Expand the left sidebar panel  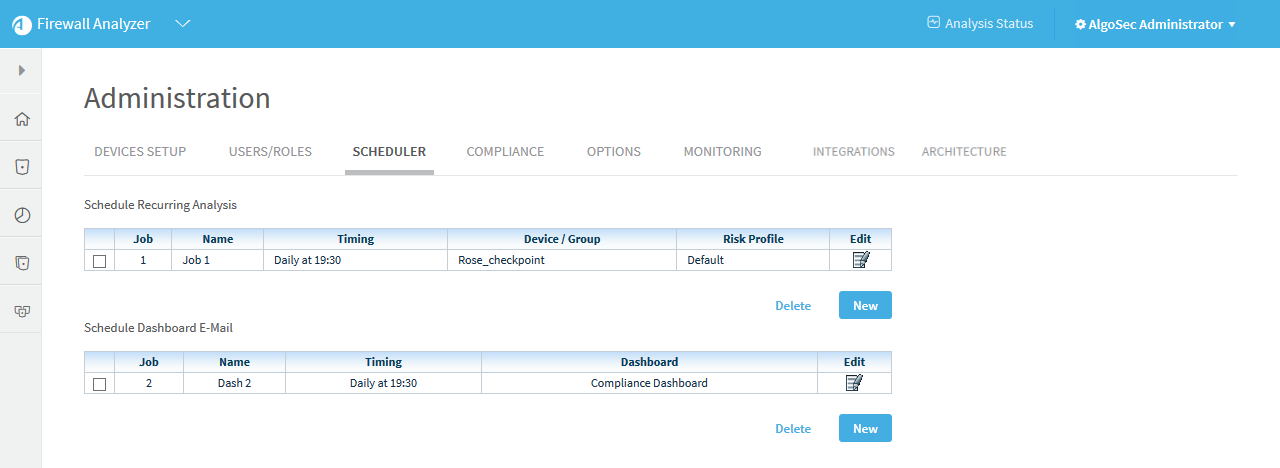[x=21, y=71]
